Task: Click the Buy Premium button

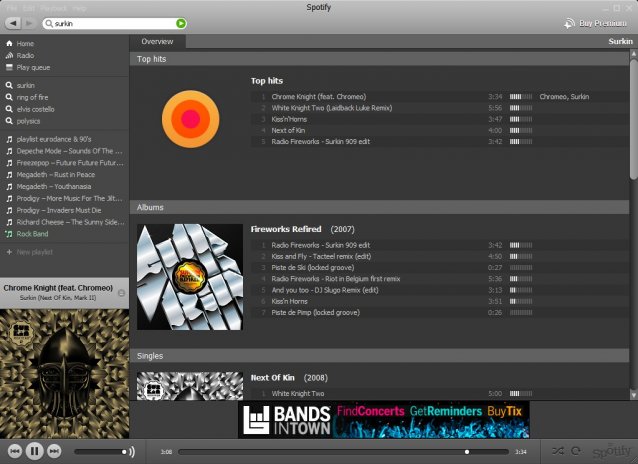Action: coord(596,23)
